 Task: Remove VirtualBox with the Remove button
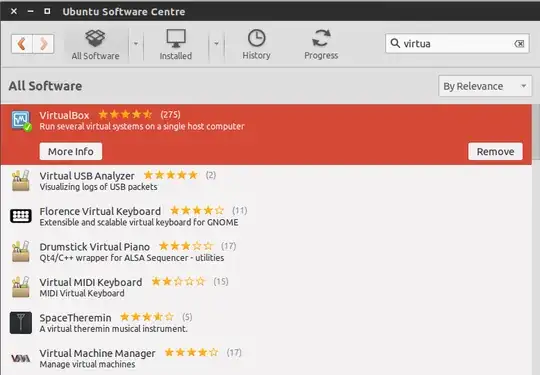(495, 152)
